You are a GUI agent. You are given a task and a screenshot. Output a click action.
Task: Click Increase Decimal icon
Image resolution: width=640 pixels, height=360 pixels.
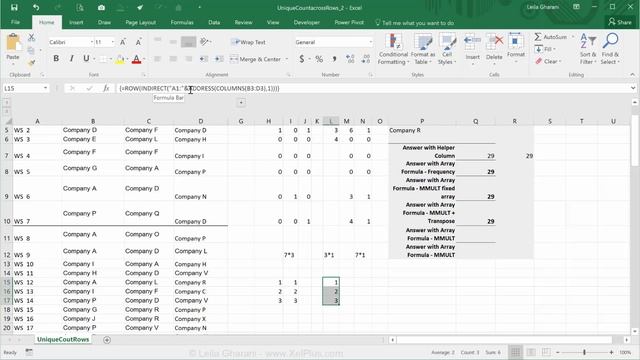[x=350, y=59]
